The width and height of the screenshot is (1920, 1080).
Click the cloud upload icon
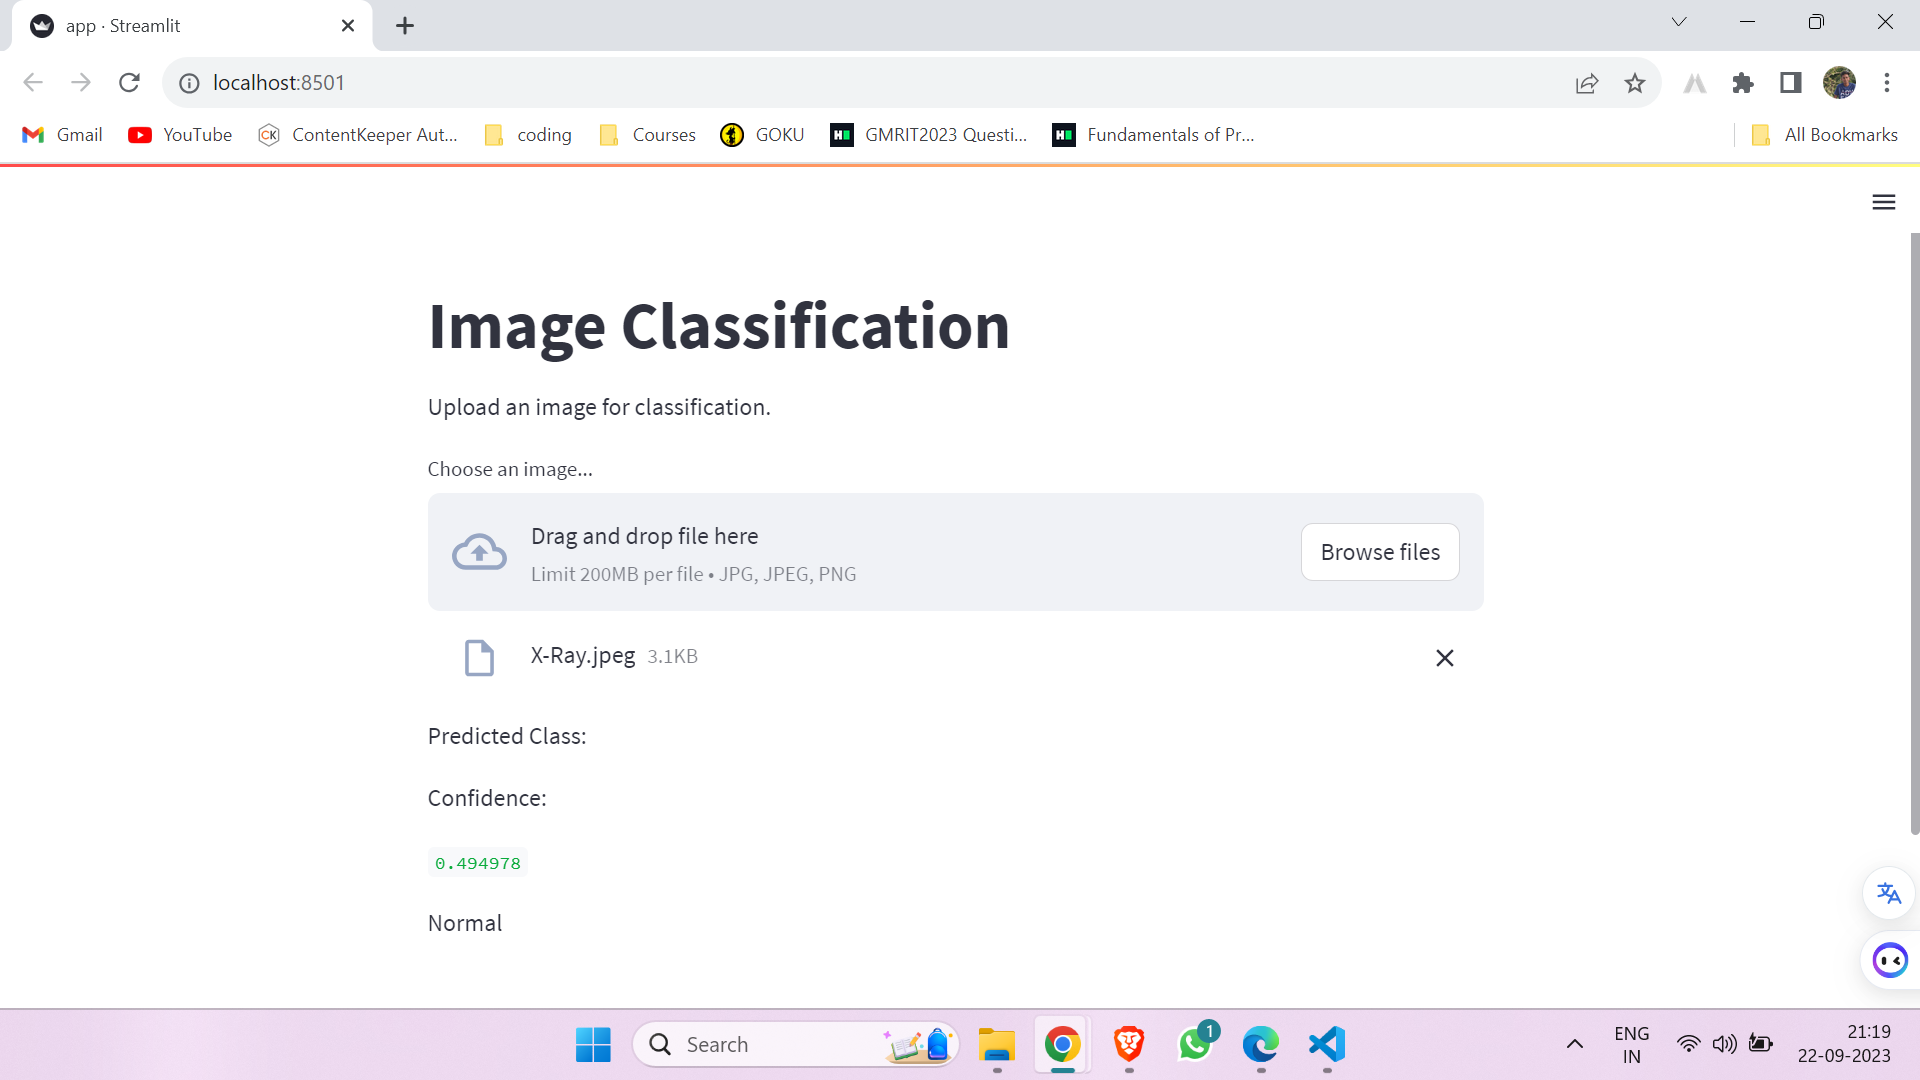click(479, 552)
